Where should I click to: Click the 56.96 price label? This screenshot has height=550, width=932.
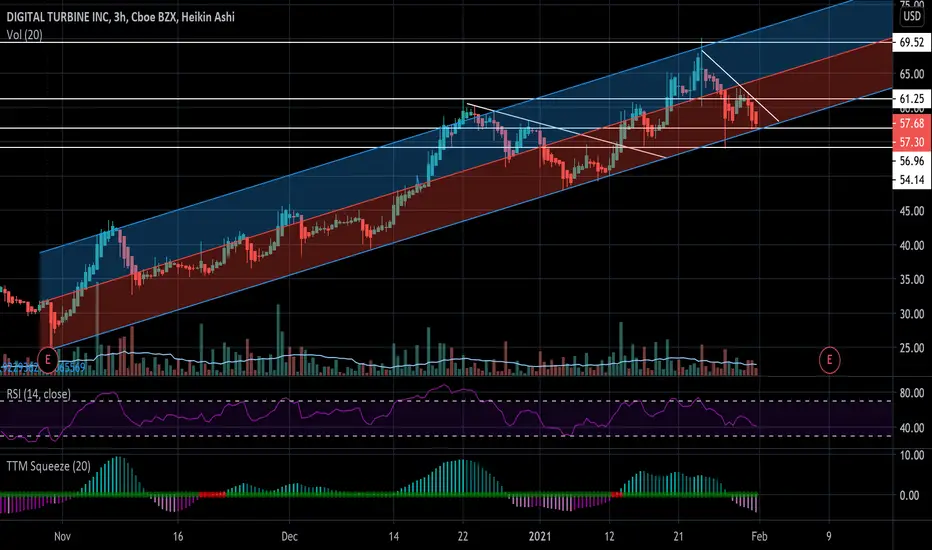912,161
